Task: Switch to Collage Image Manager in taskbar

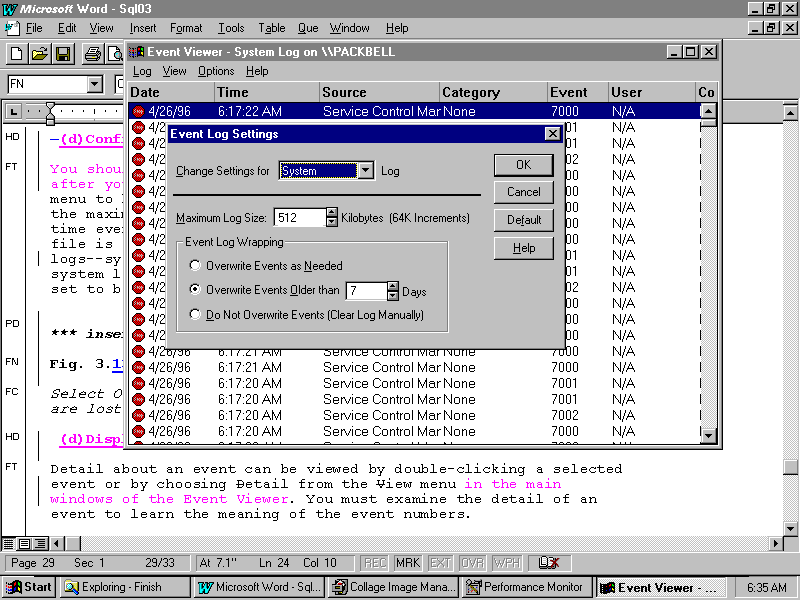Action: pos(393,587)
